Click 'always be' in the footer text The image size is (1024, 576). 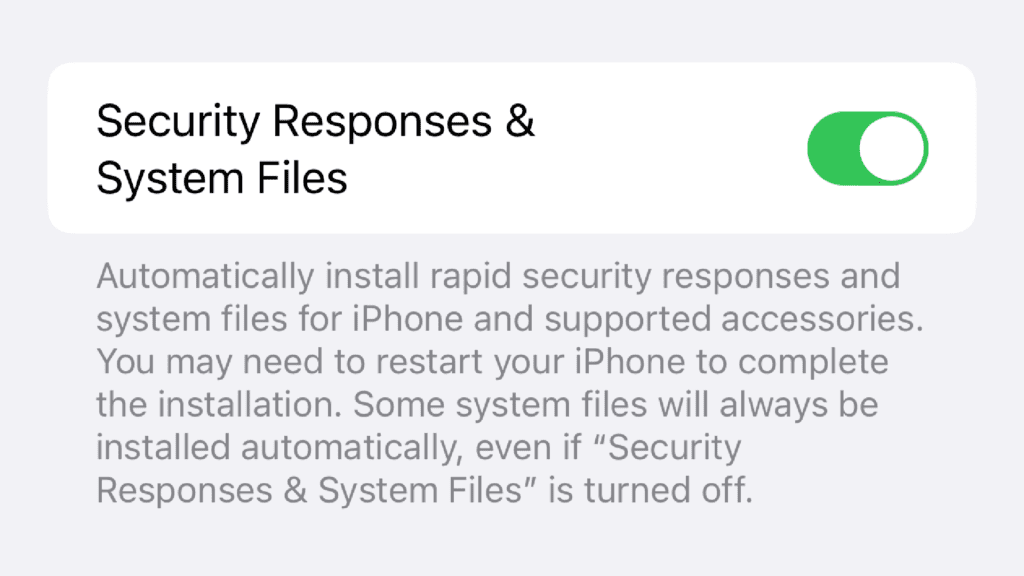pos(799,405)
